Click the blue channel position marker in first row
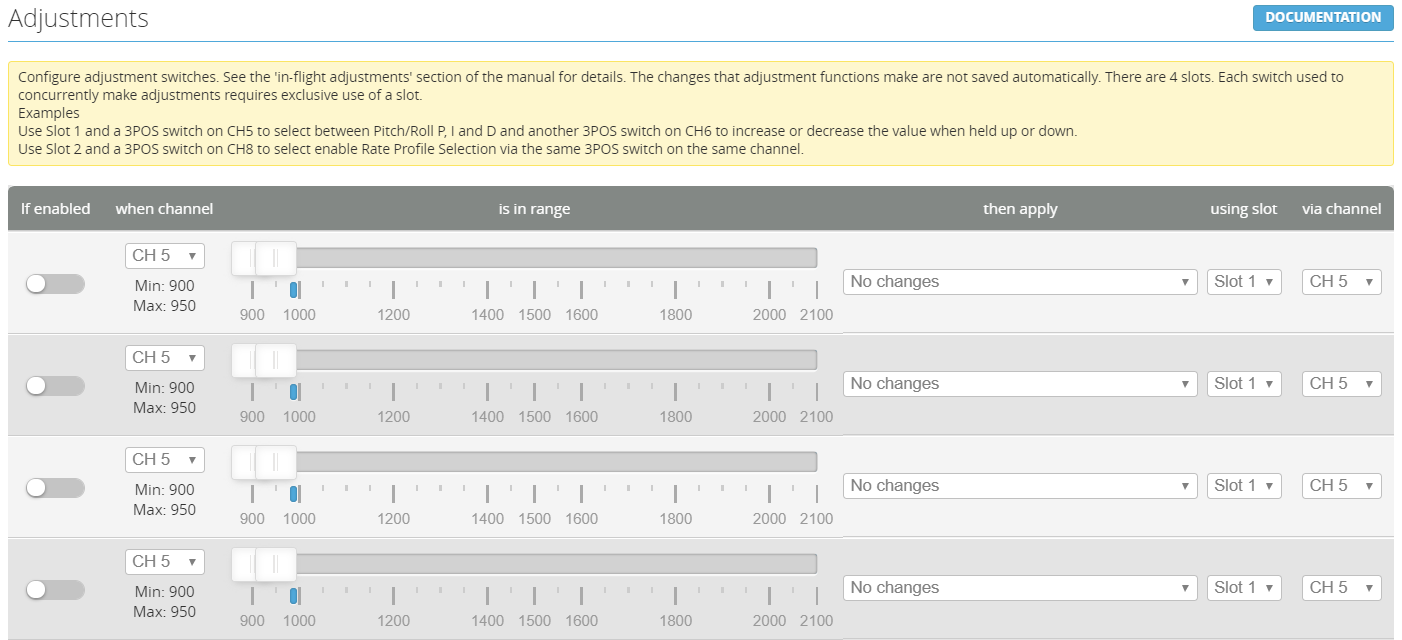This screenshot has width=1402, height=640. point(293,290)
